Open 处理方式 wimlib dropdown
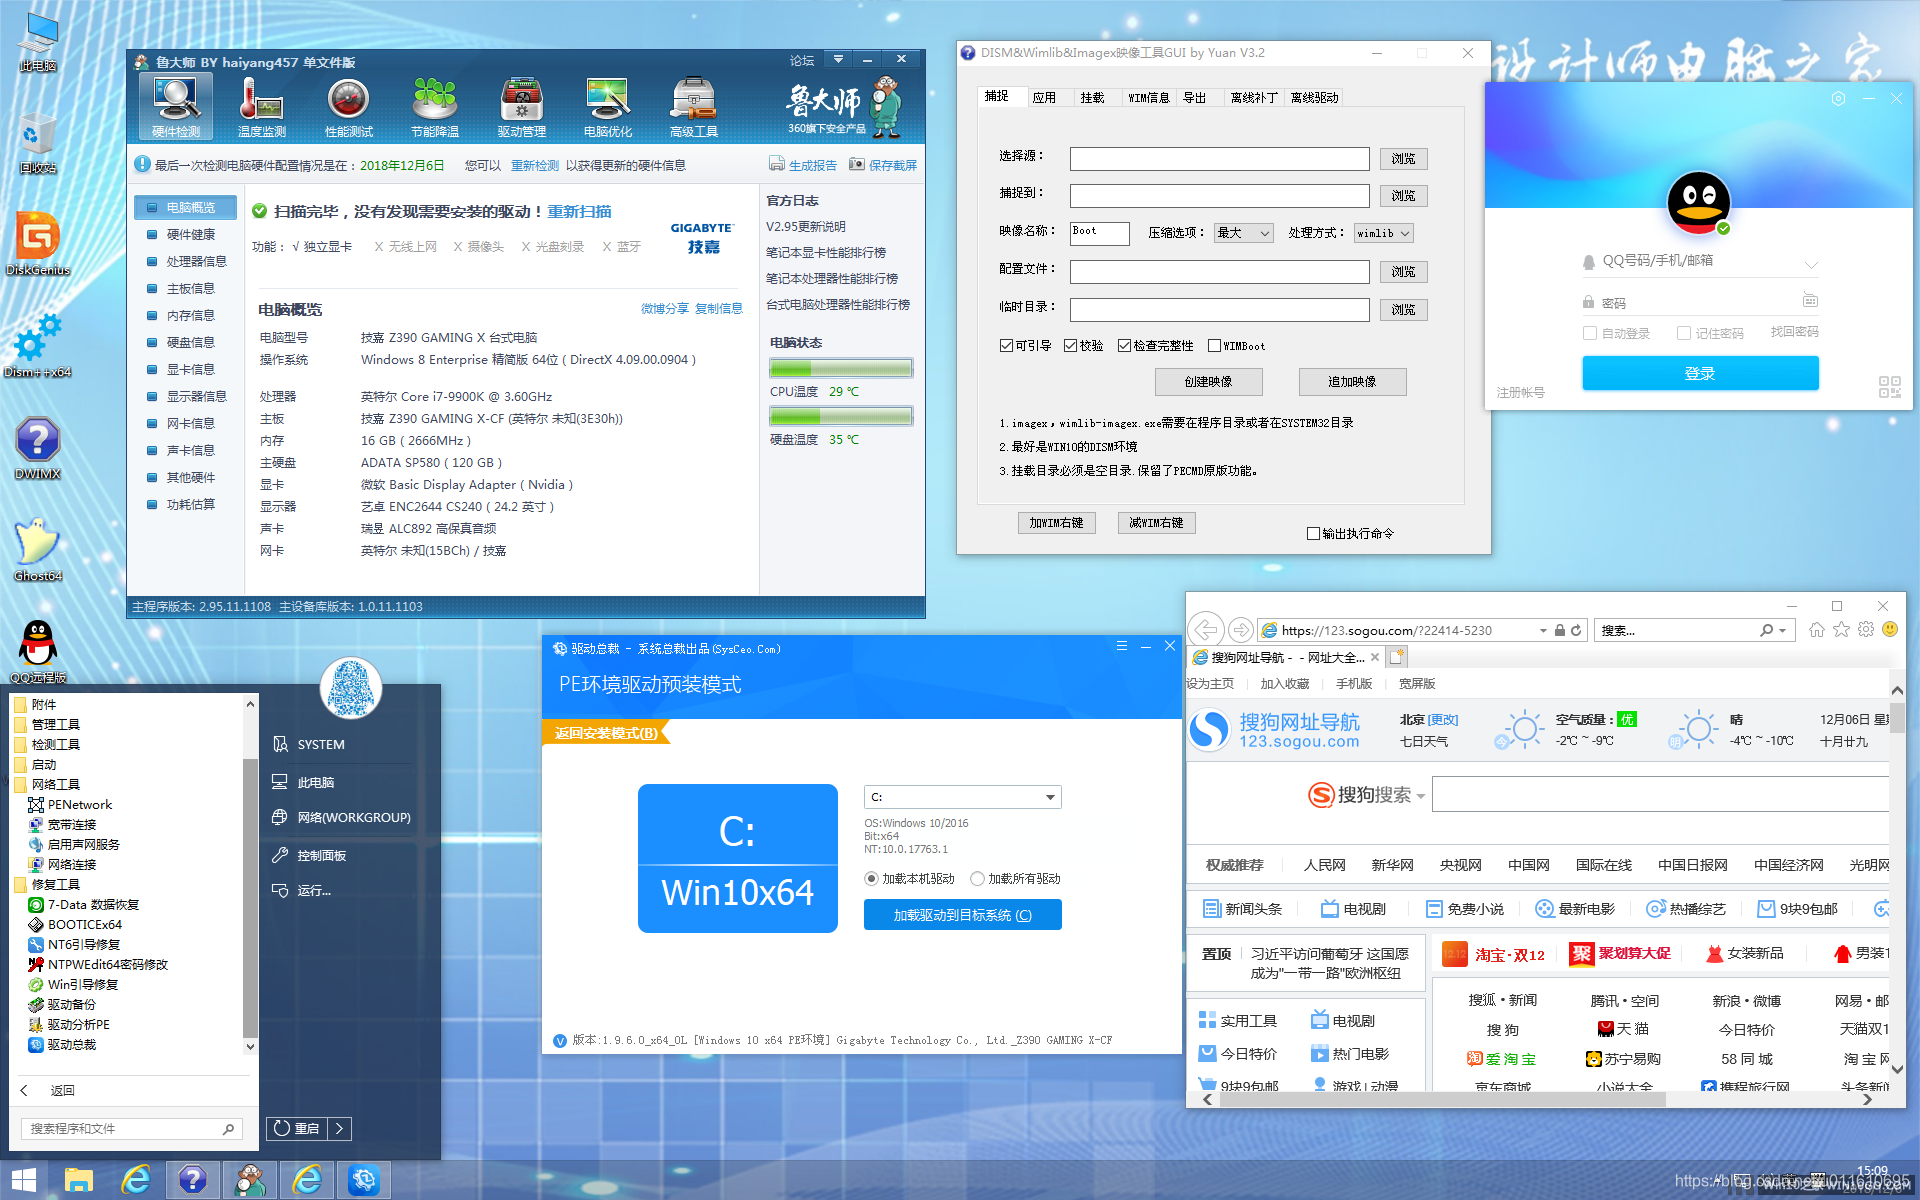This screenshot has width=1920, height=1200. point(1384,233)
